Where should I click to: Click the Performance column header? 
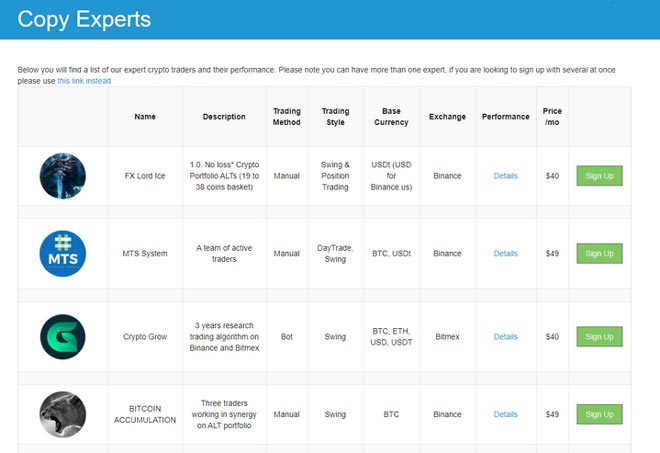pos(505,117)
